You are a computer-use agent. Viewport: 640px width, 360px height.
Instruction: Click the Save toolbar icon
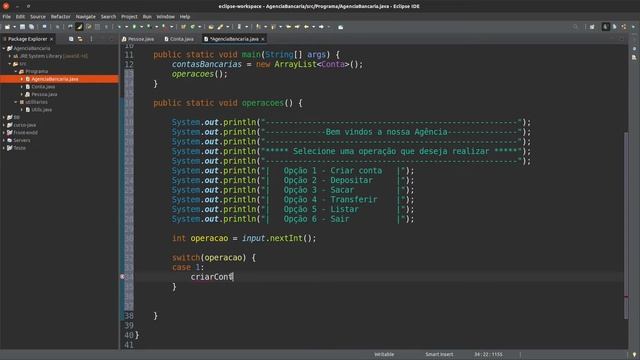click(22, 27)
